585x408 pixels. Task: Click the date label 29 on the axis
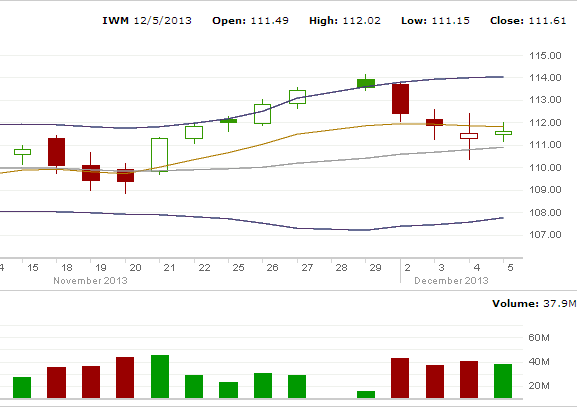(x=376, y=268)
